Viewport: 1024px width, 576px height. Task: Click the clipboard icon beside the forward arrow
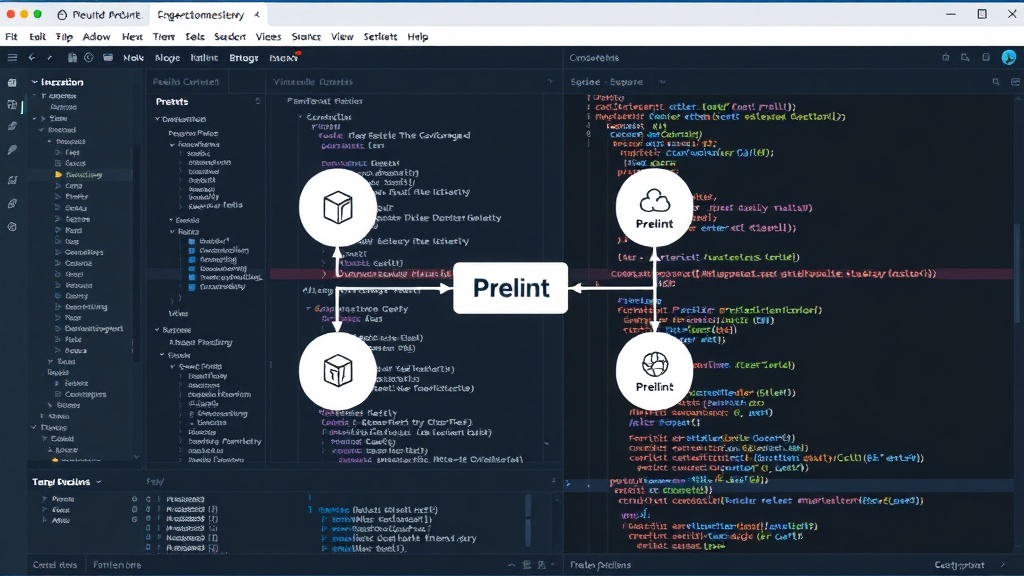(x=72, y=57)
